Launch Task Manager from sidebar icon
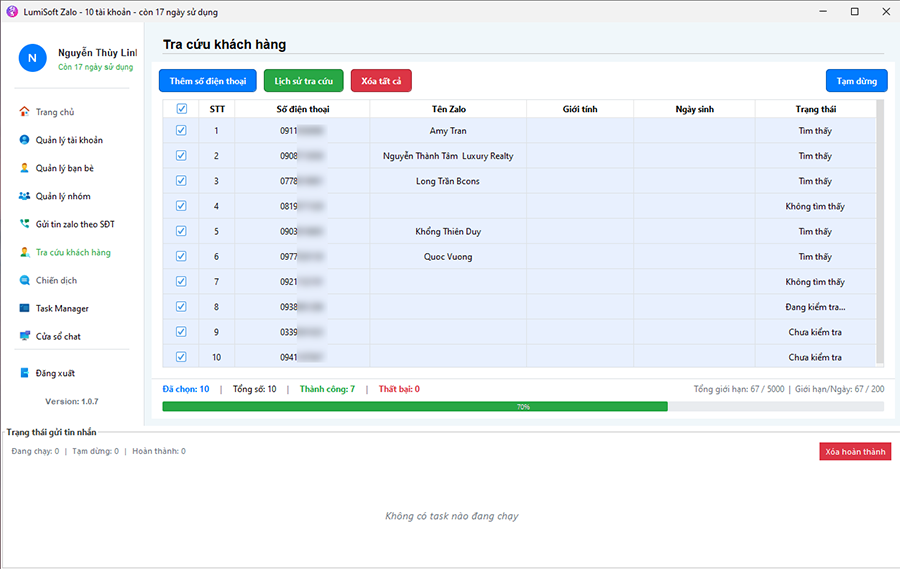 (24, 308)
